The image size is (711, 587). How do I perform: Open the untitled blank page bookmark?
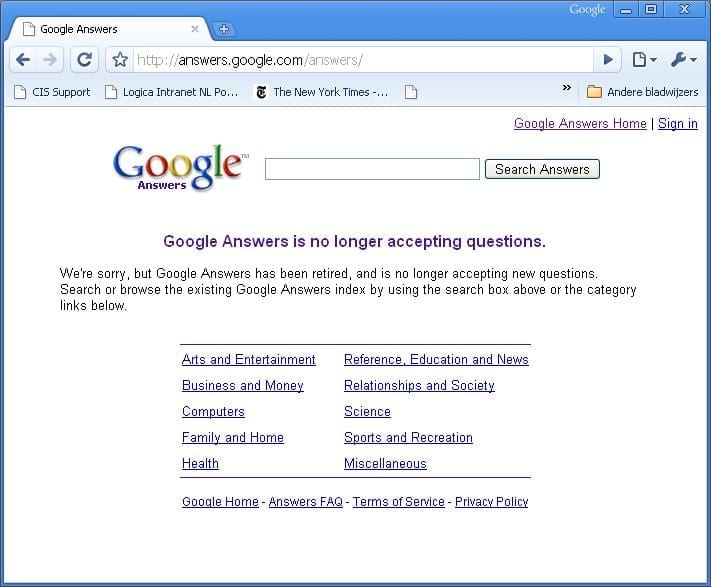[x=411, y=92]
